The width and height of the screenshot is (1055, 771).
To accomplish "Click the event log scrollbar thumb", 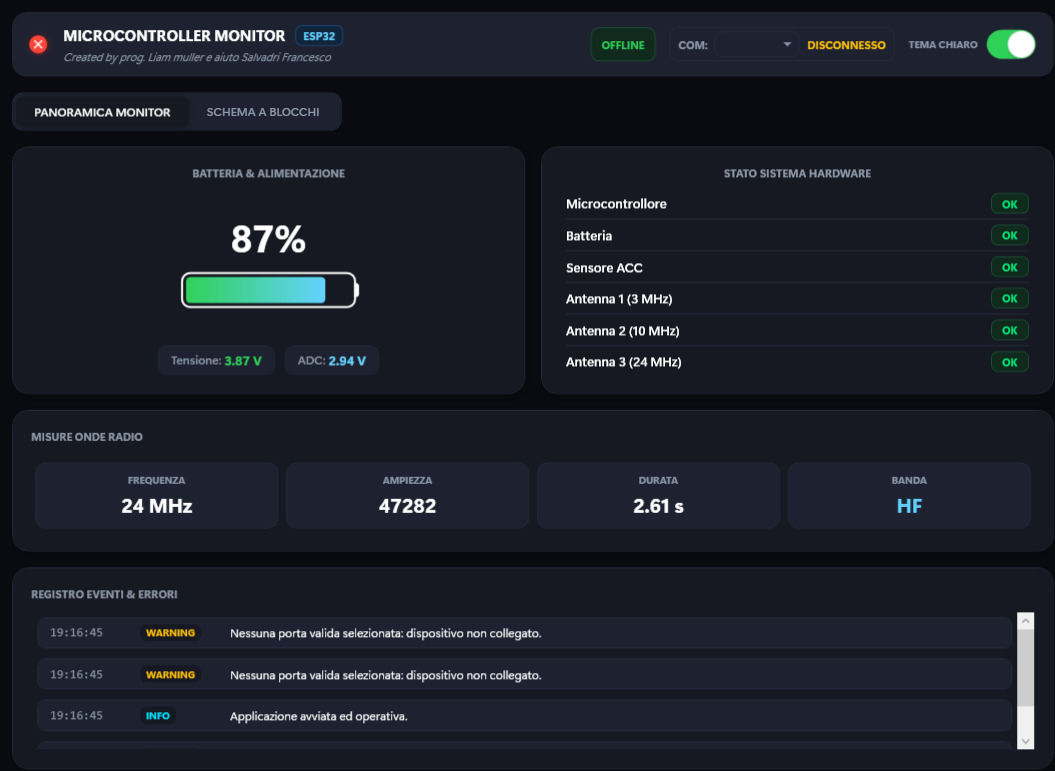I will [1025, 667].
